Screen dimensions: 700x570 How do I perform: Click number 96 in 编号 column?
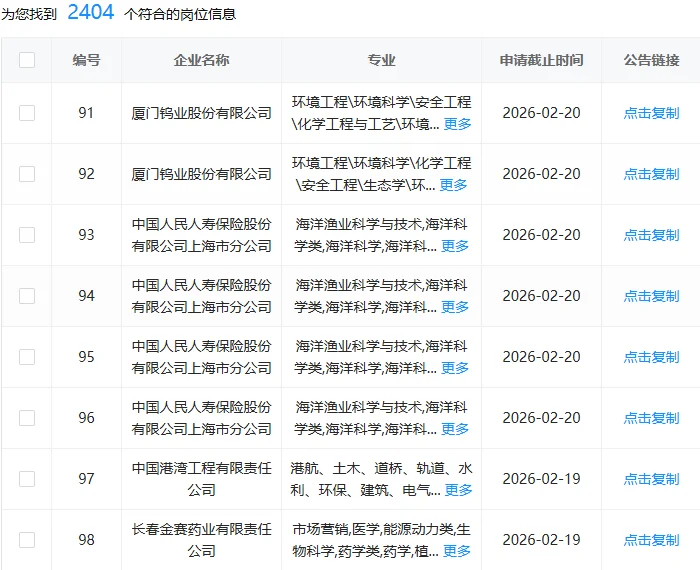pos(86,418)
